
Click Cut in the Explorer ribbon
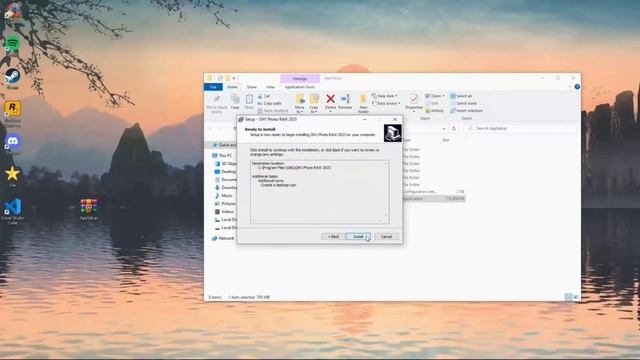264,96
